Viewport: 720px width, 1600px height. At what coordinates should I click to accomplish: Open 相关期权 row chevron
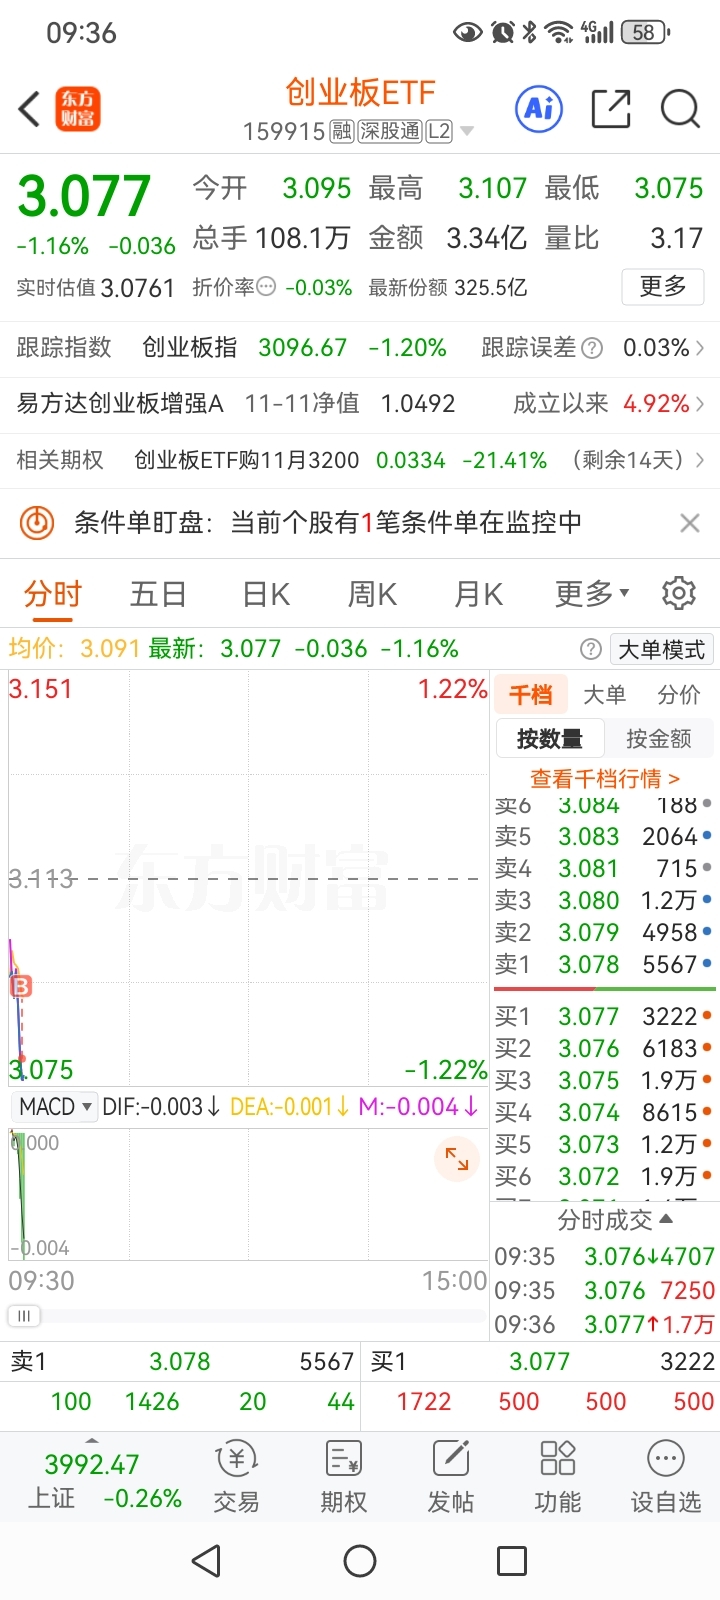pyautogui.click(x=700, y=460)
